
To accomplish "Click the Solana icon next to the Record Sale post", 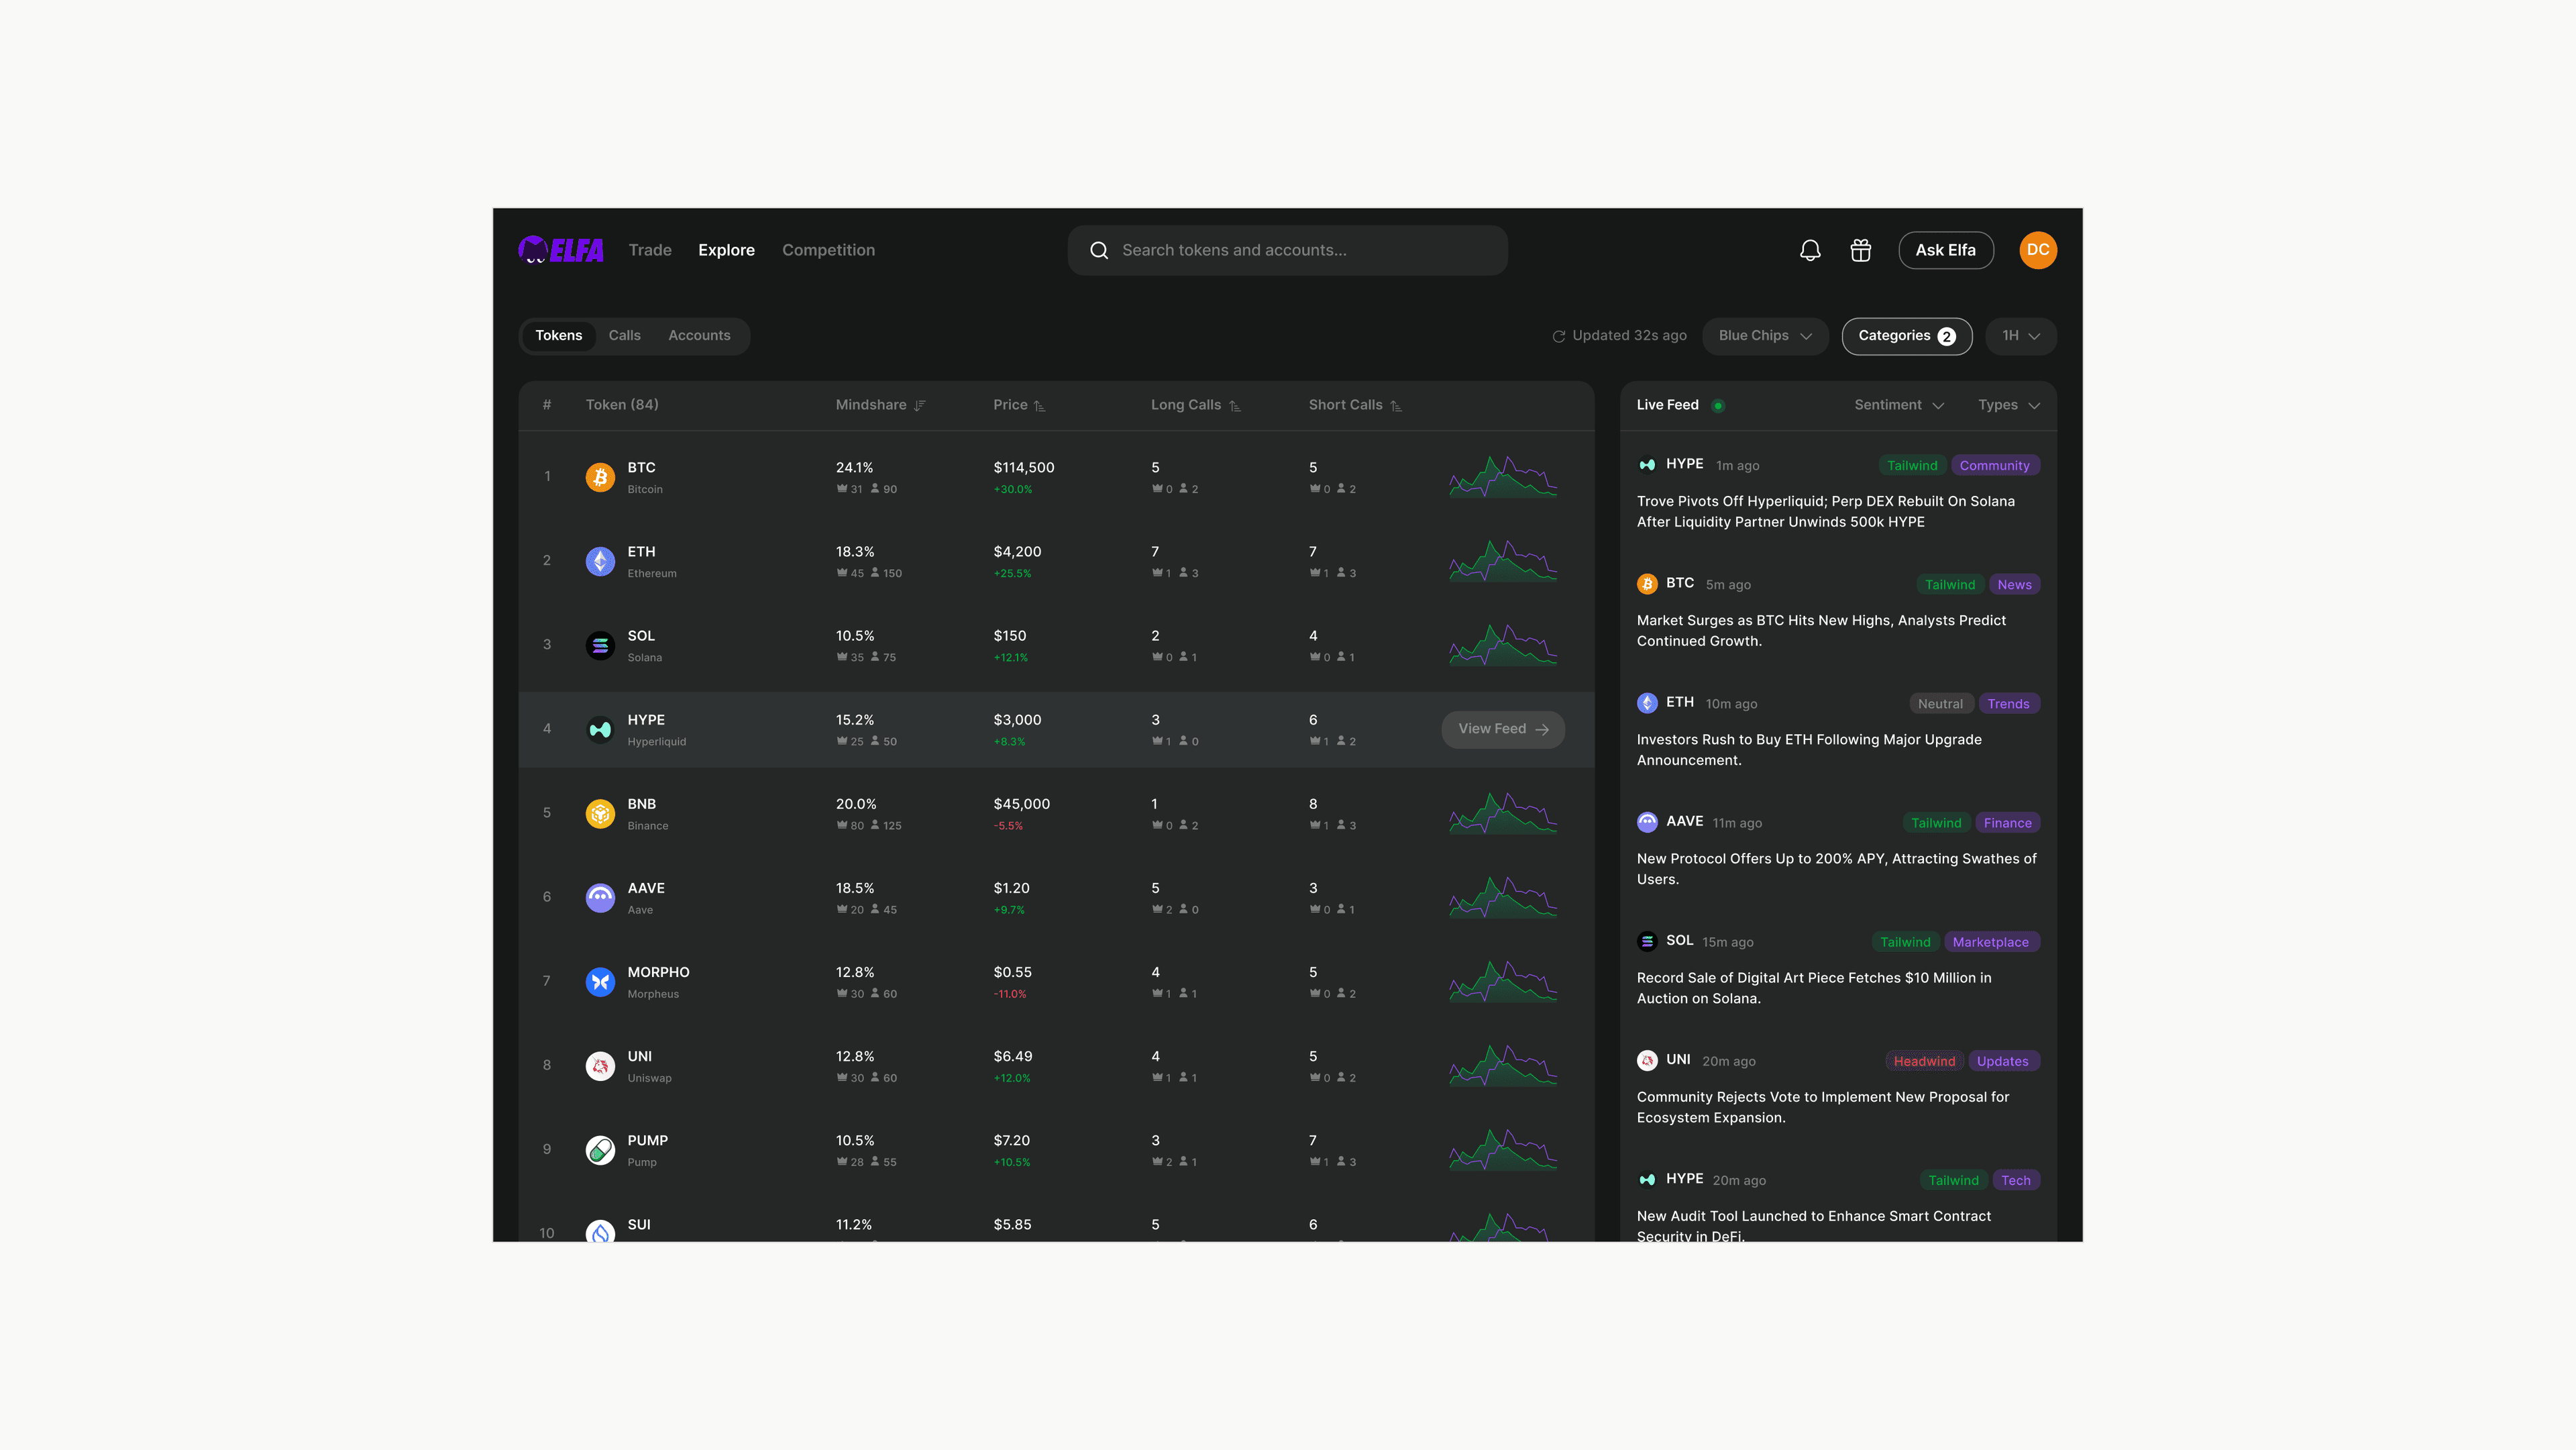I will tap(1647, 940).
